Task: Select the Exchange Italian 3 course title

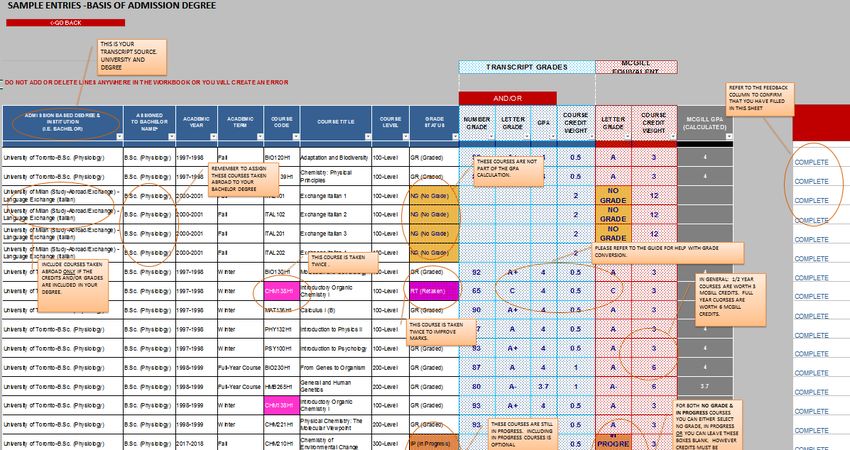Action: 336,234
